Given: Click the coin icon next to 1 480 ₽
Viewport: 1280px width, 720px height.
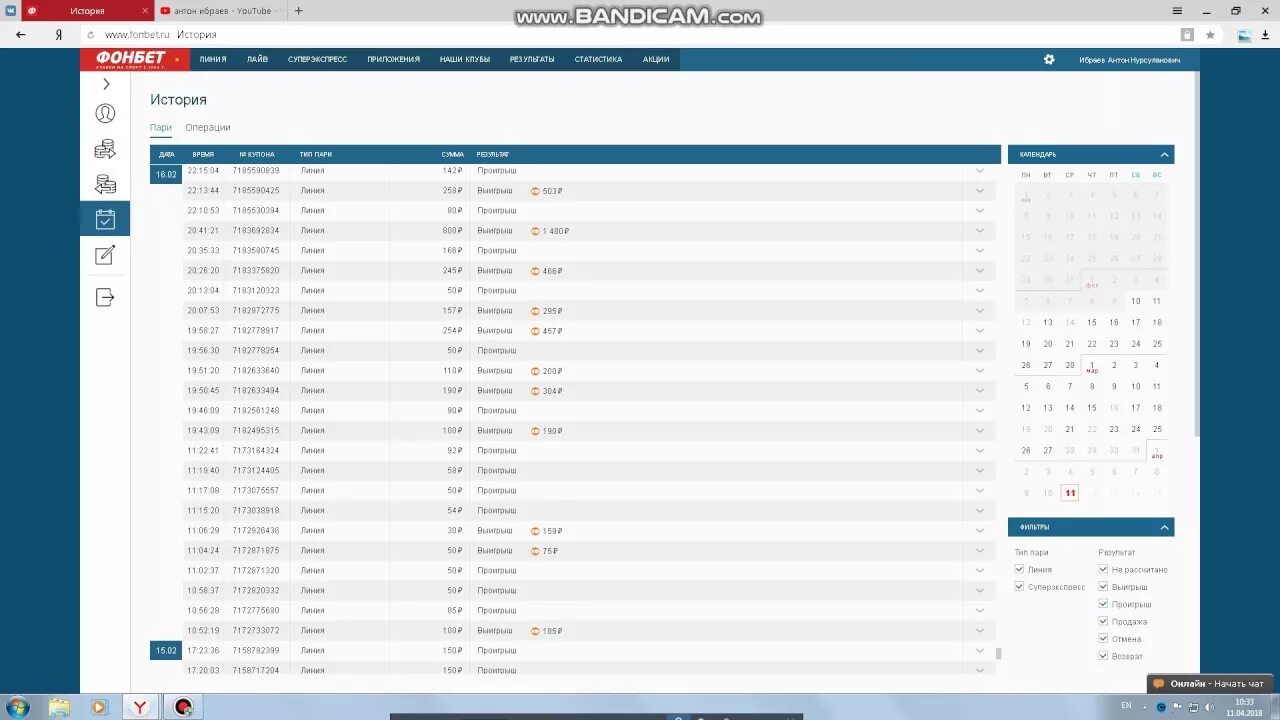Looking at the screenshot, I should pyautogui.click(x=535, y=231).
